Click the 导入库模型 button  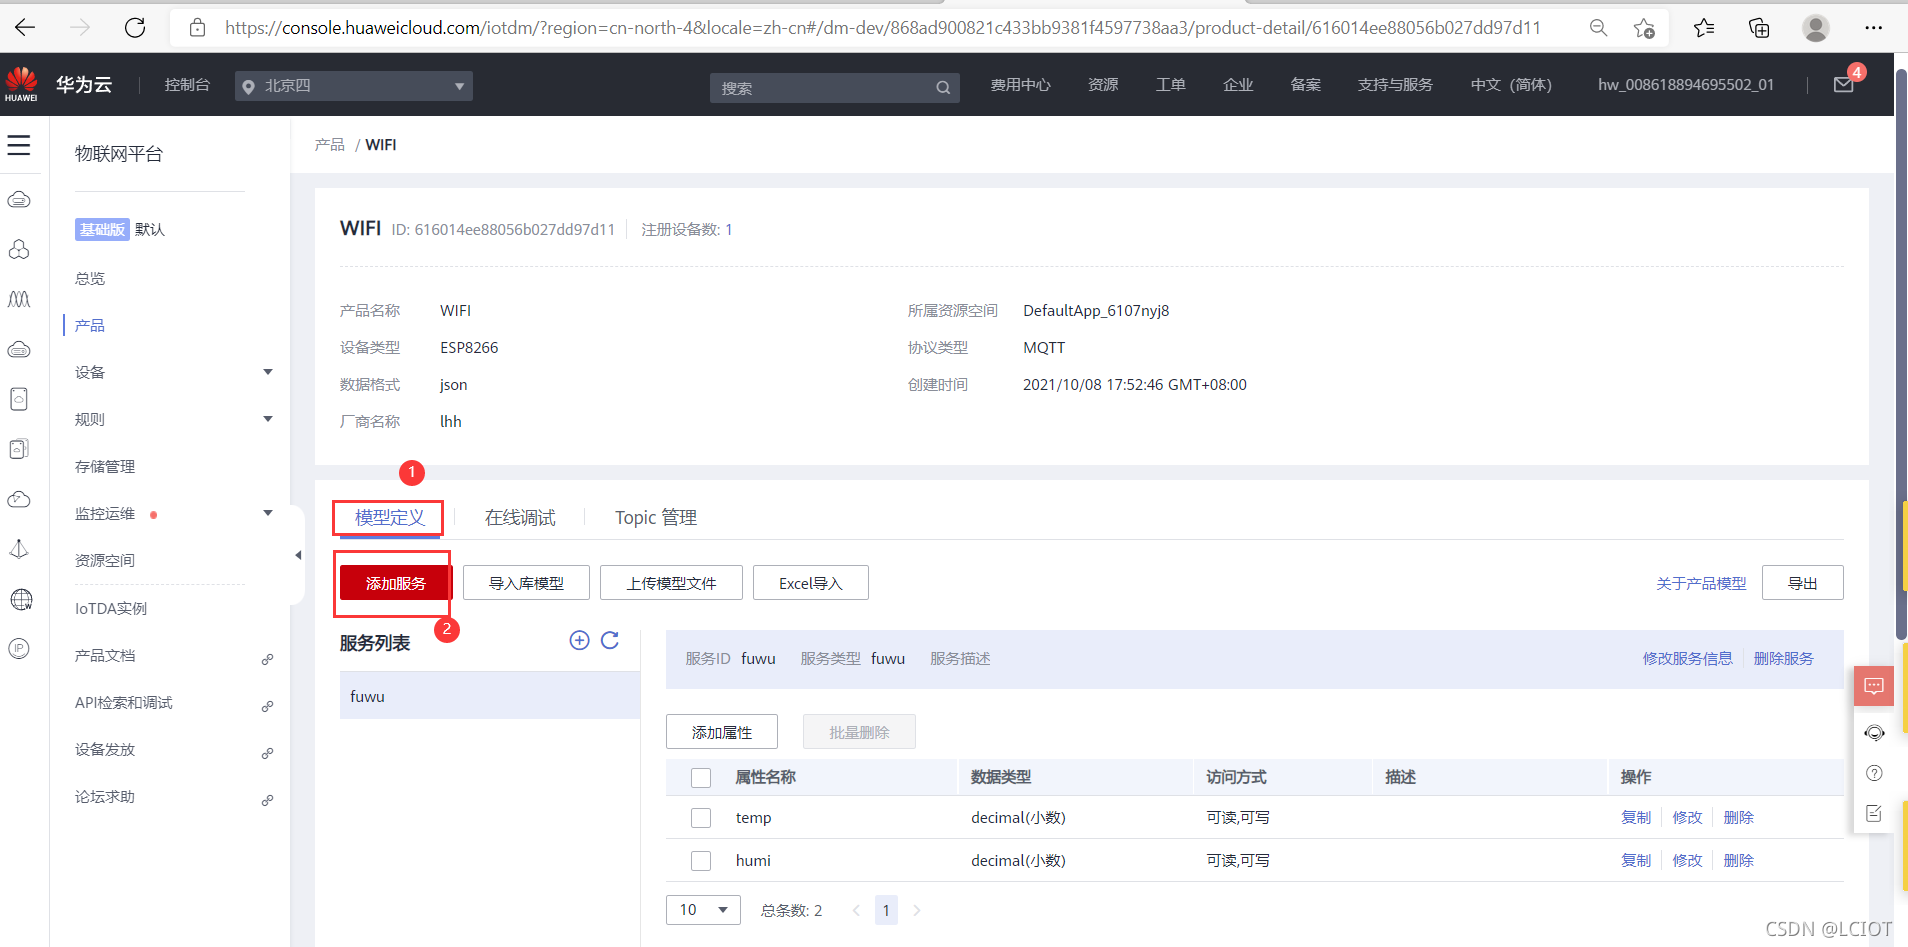click(x=526, y=583)
